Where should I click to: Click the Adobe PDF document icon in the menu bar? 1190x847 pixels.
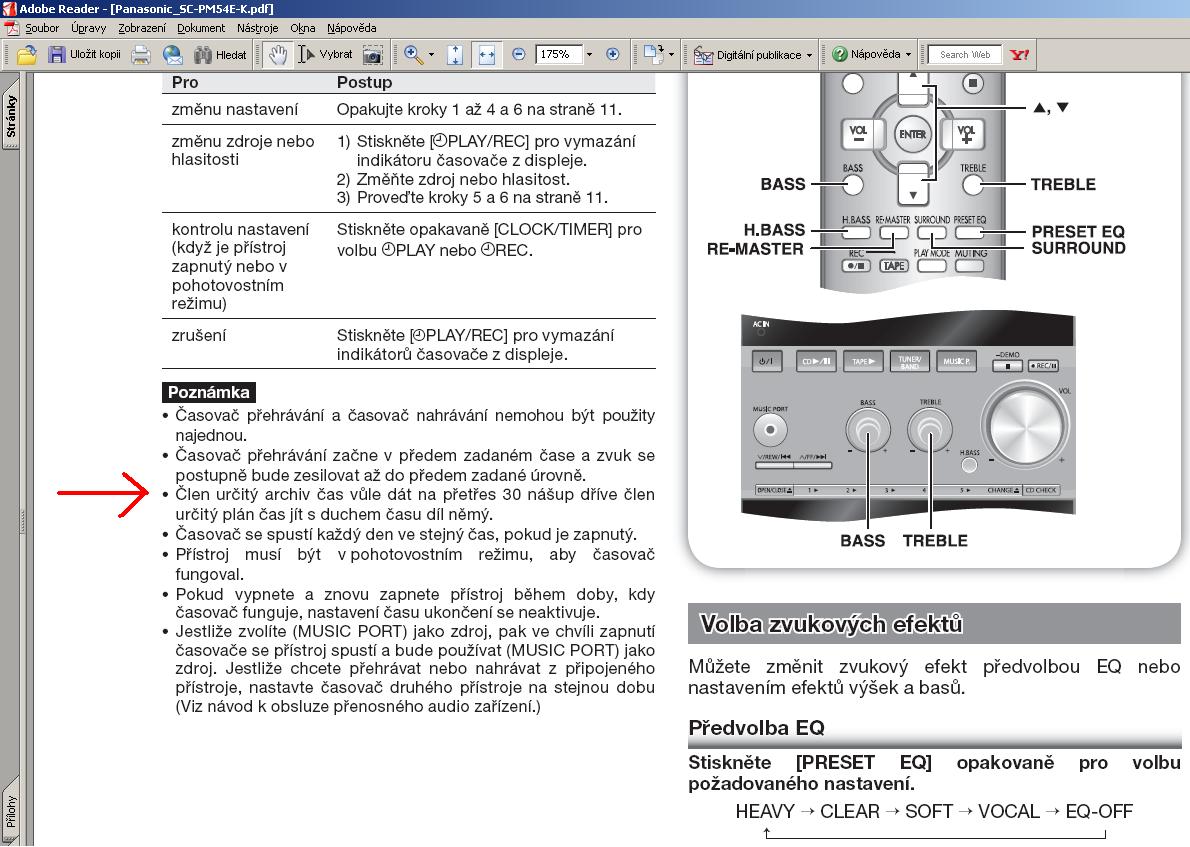pyautogui.click(x=11, y=28)
